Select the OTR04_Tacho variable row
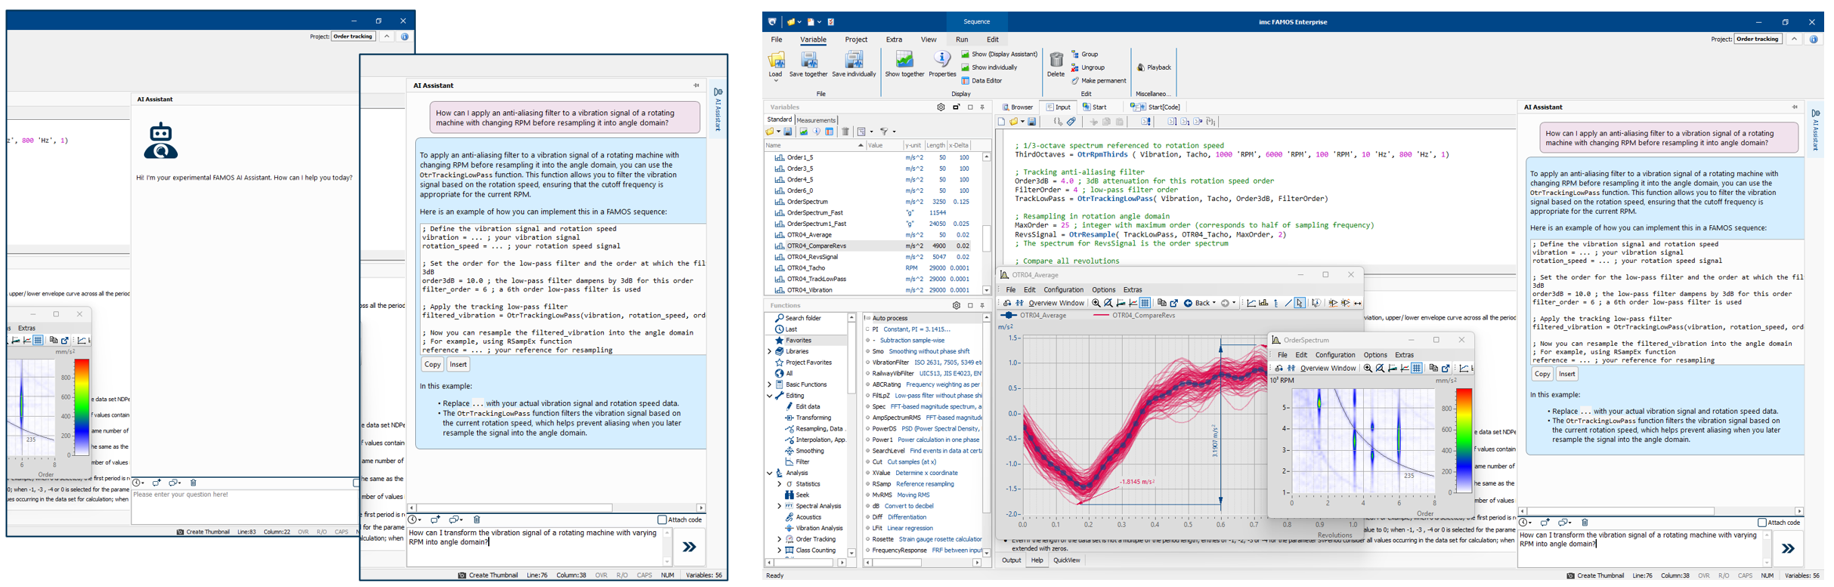 pos(873,268)
